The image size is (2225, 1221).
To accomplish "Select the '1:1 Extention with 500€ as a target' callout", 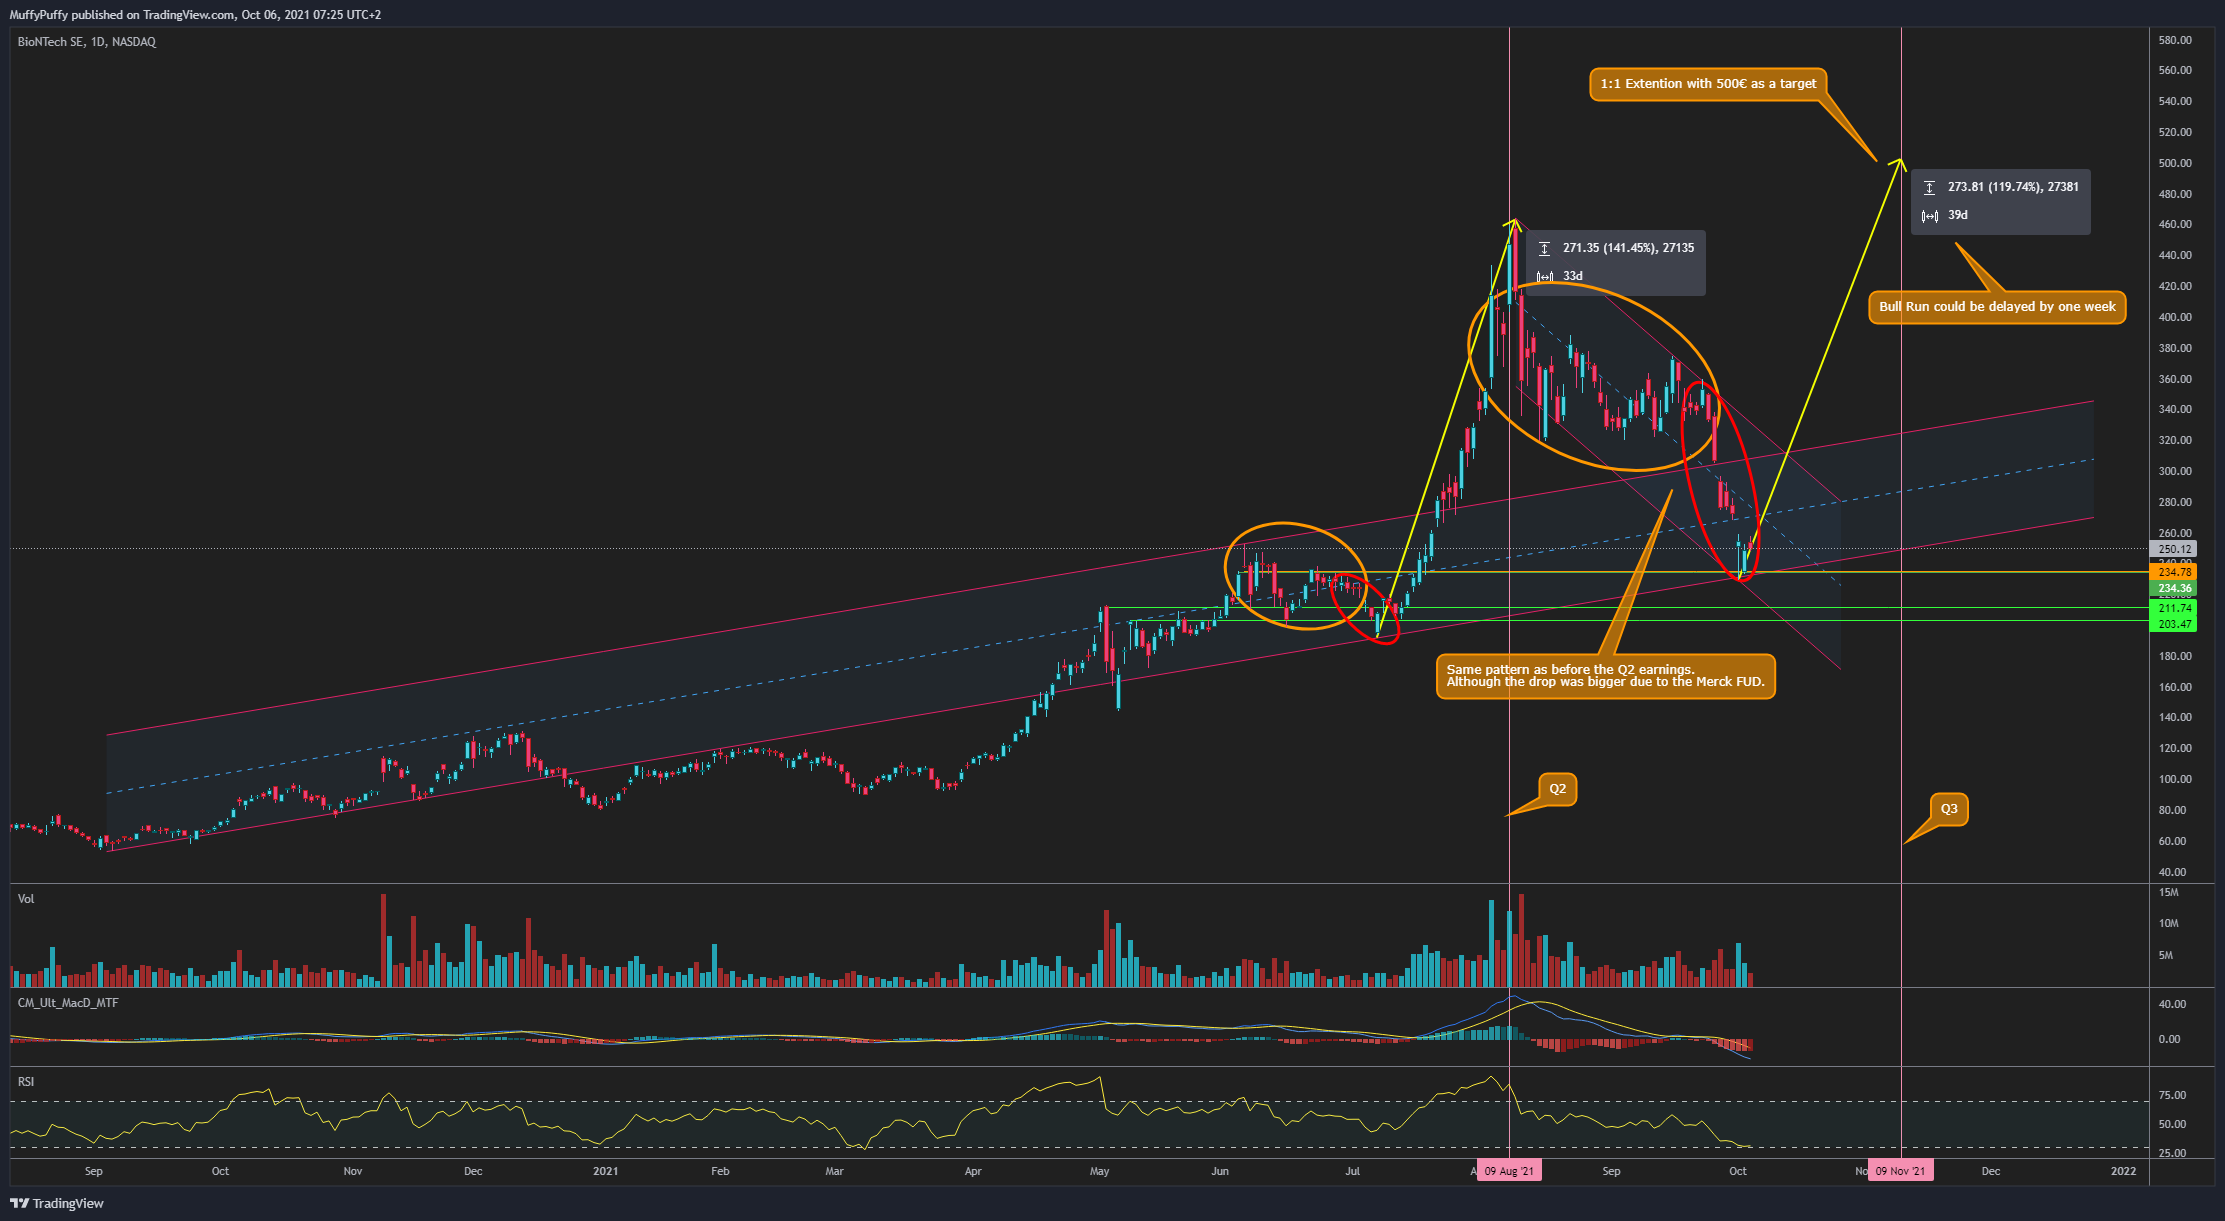I will click(x=1708, y=84).
